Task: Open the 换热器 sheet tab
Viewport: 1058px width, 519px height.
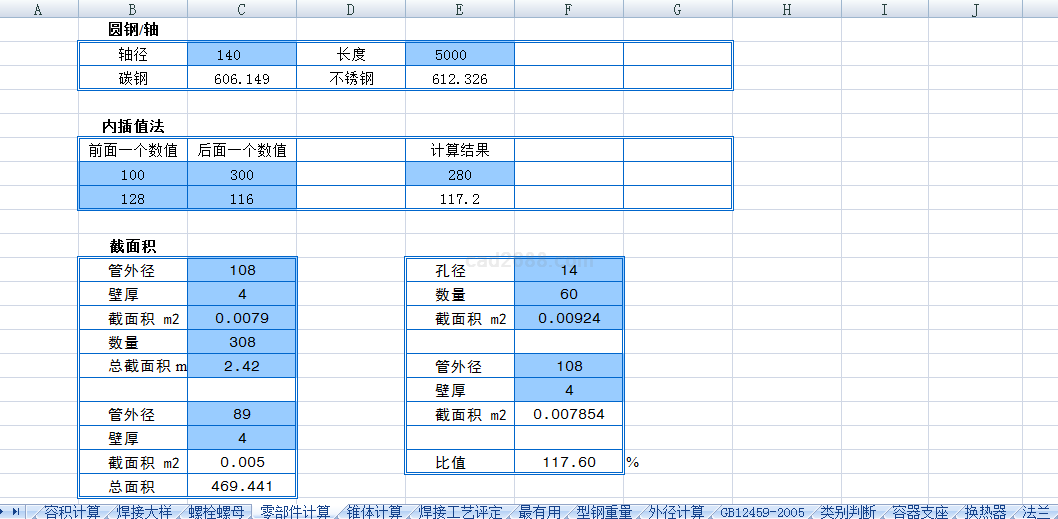Action: [985, 512]
